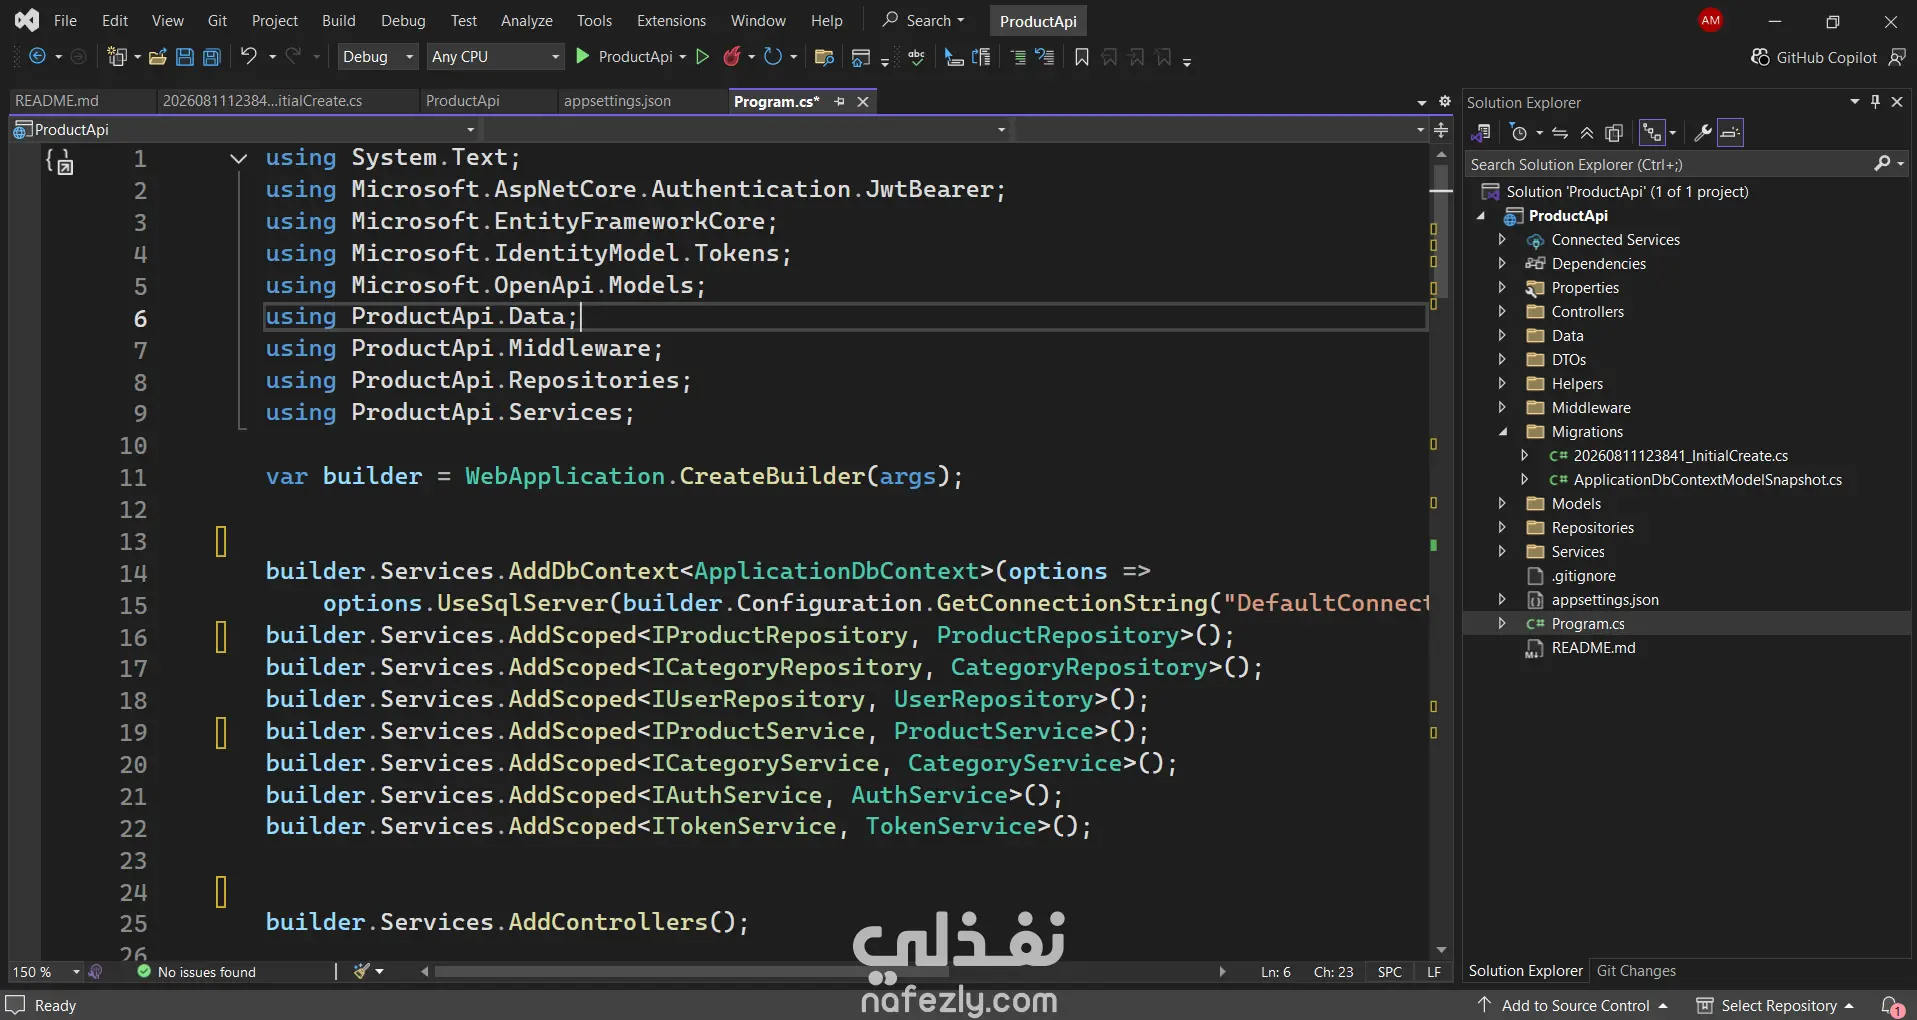Click Collapse All icon in Solution Explorer
This screenshot has width=1917, height=1020.
[1587, 133]
